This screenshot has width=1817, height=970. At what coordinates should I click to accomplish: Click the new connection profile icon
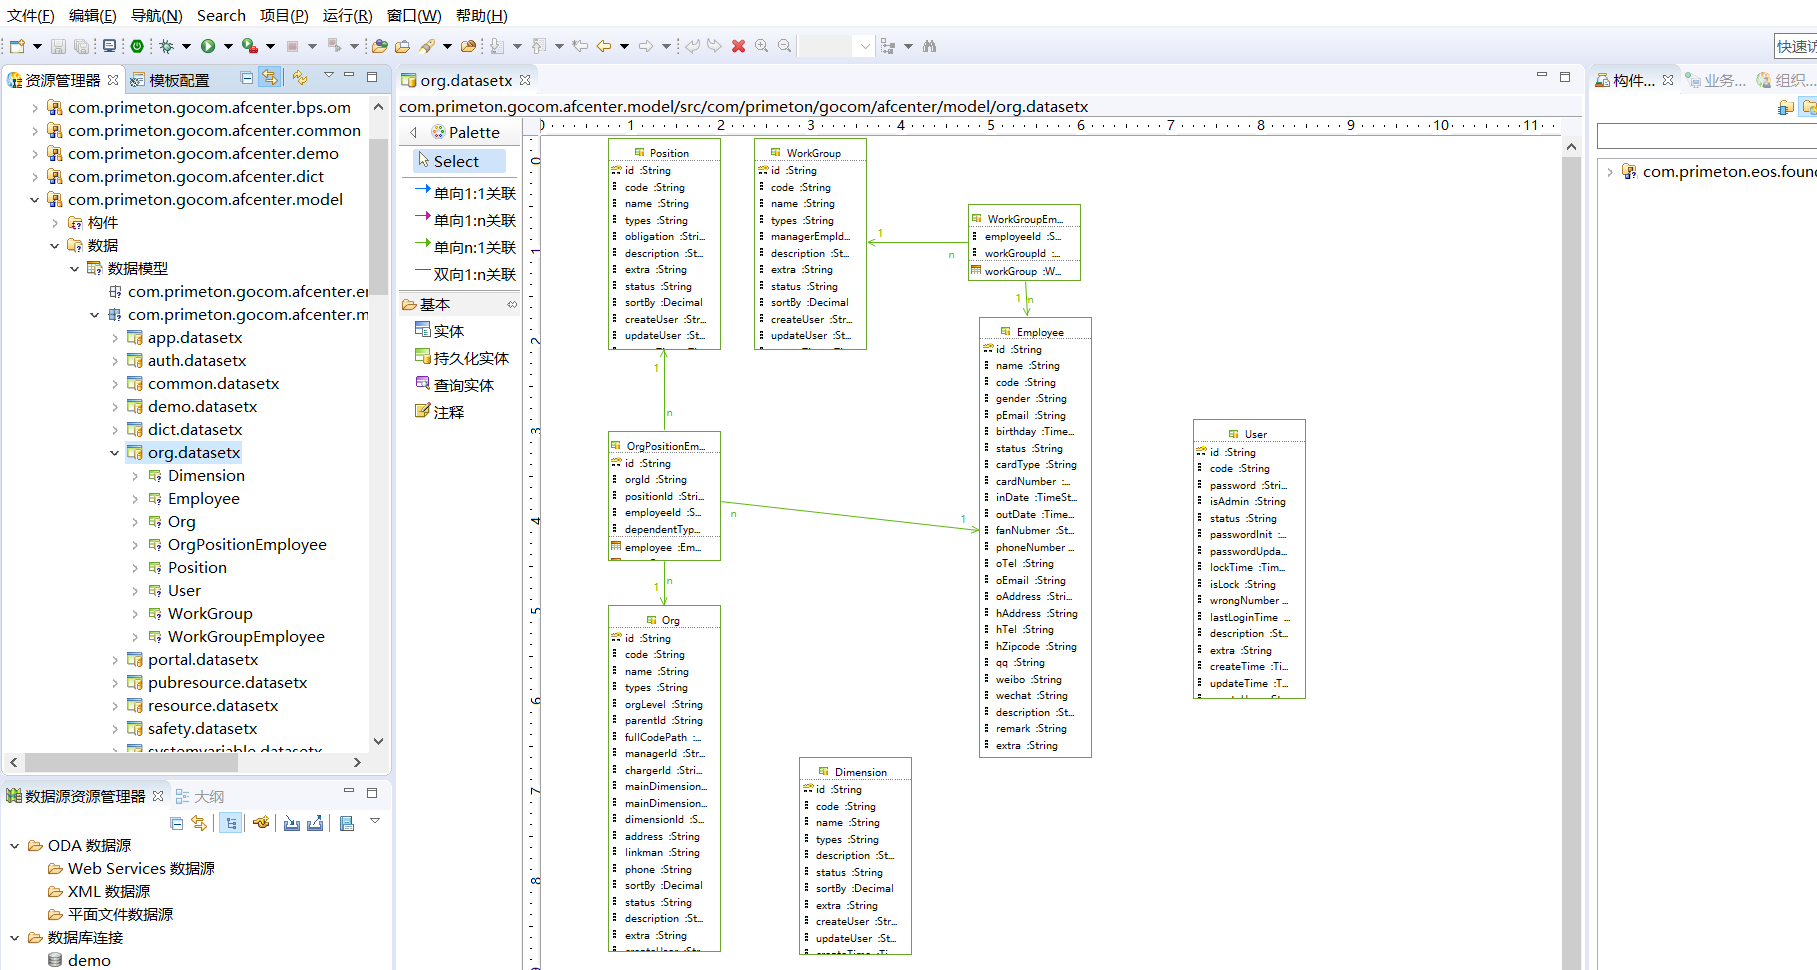pos(261,823)
